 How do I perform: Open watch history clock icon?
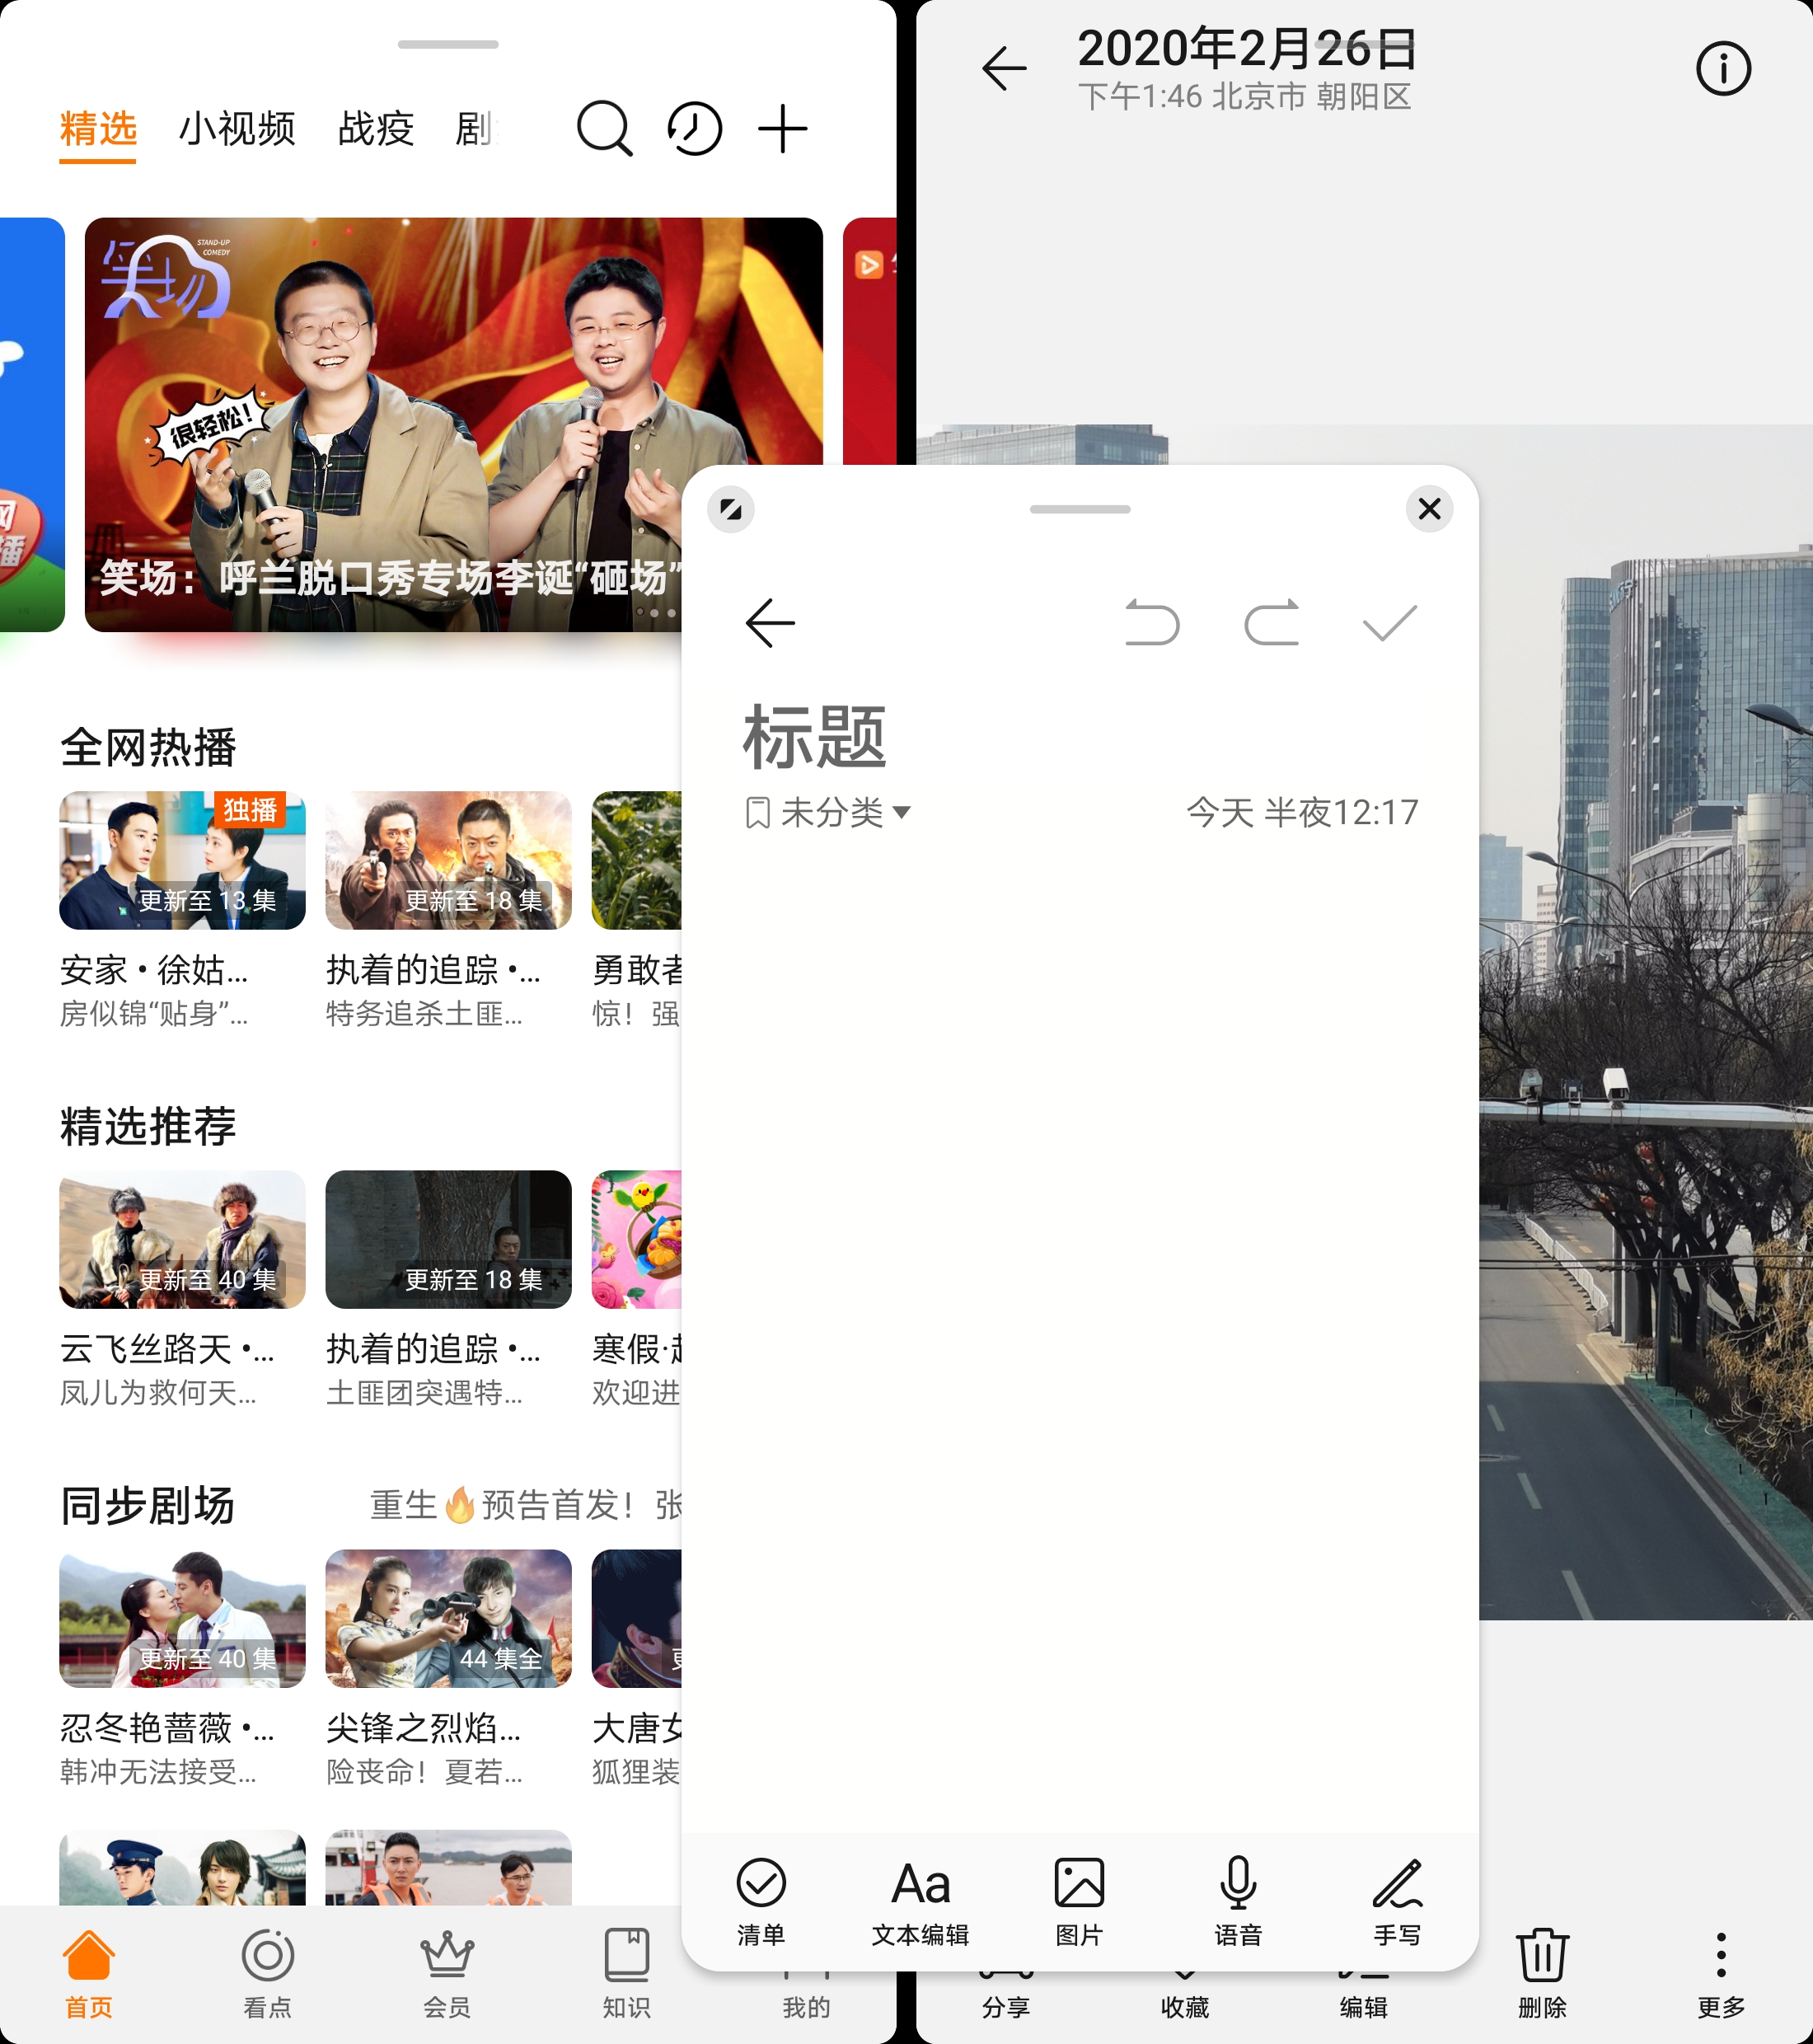(x=694, y=128)
